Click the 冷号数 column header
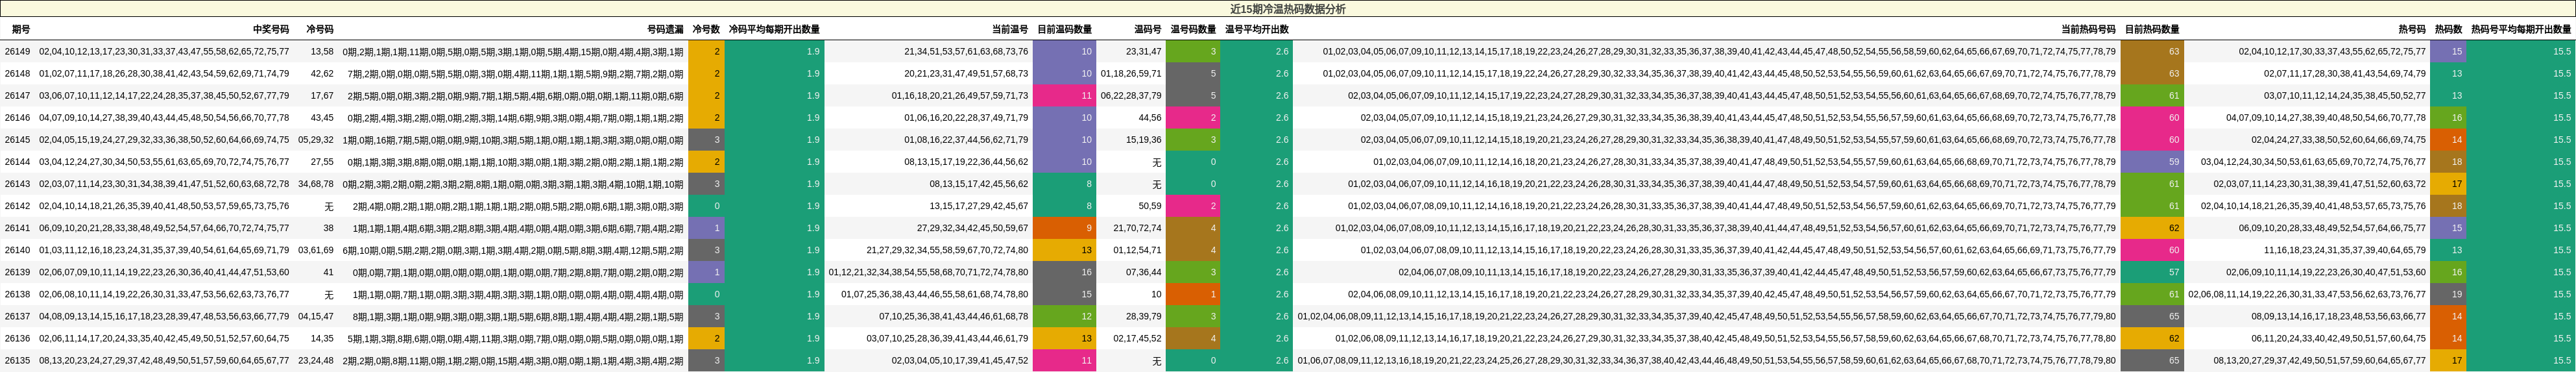The image size is (2576, 372). tap(706, 30)
